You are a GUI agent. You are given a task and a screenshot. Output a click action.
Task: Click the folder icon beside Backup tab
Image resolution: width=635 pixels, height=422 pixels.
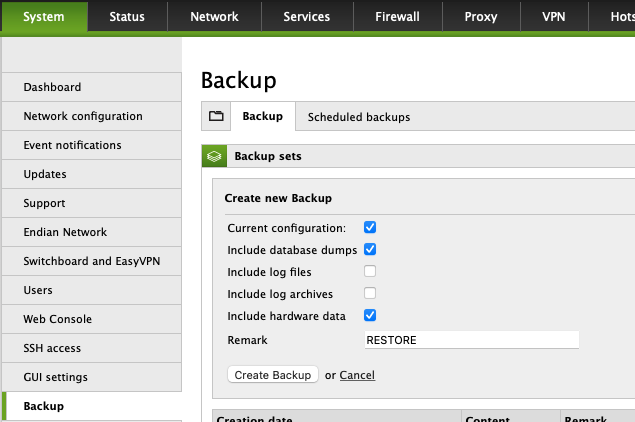[x=215, y=117]
